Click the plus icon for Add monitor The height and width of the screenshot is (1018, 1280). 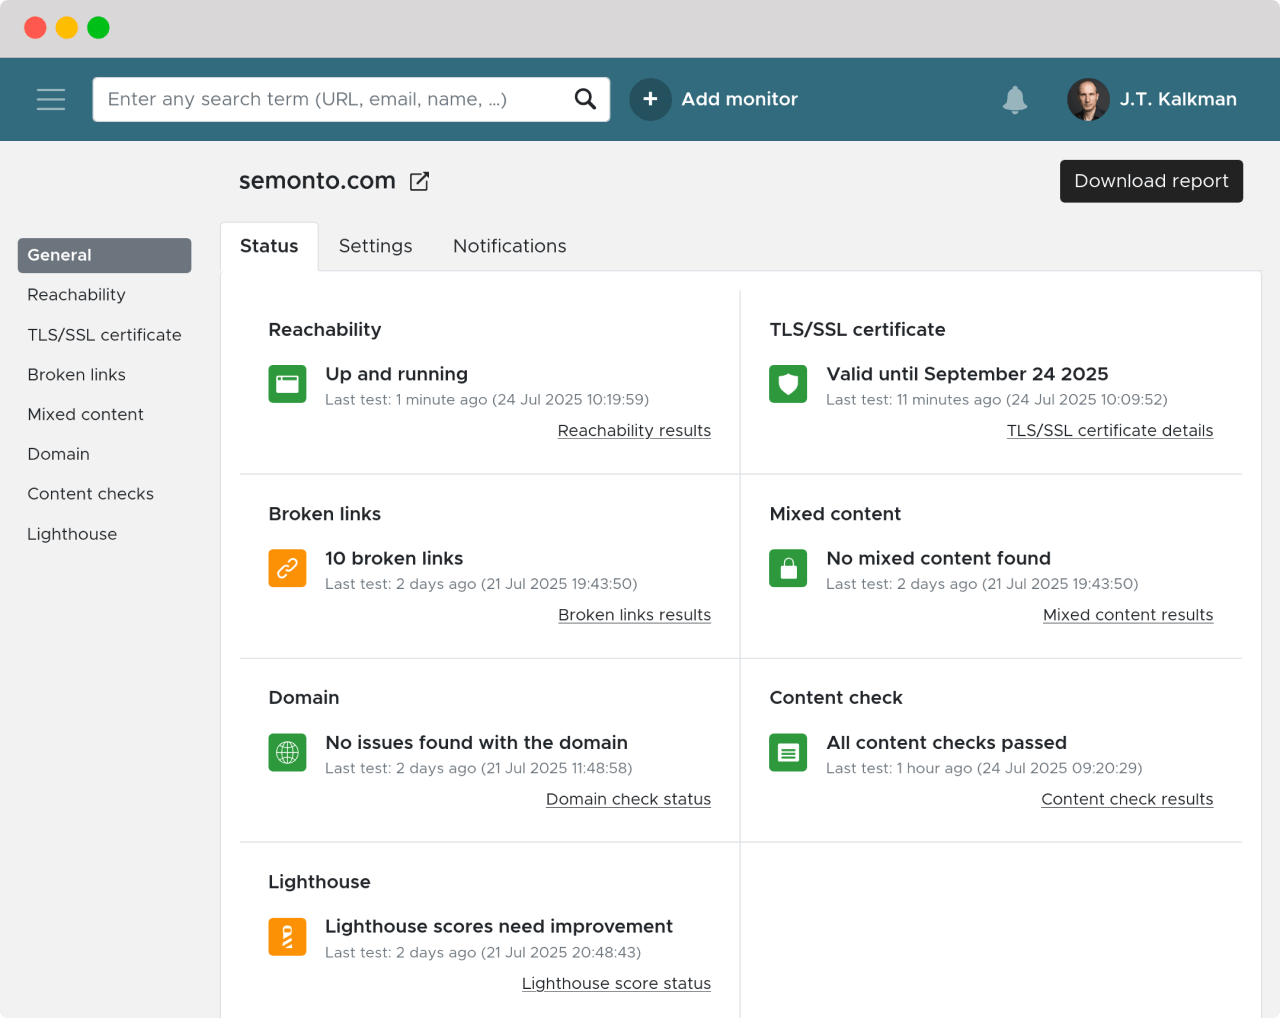650,99
